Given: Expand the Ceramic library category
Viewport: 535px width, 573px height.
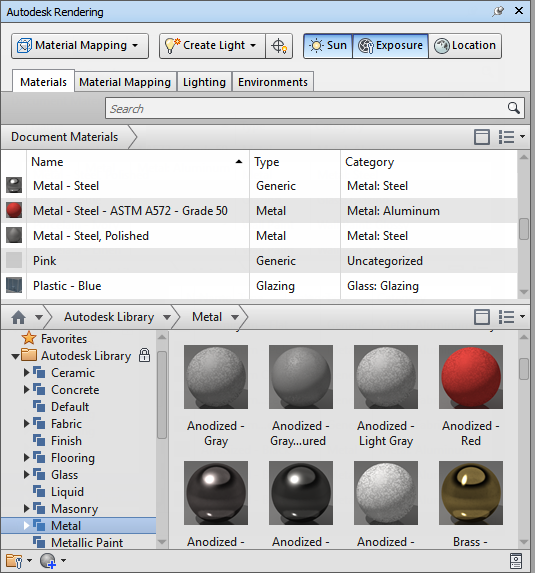Looking at the screenshot, I should click(x=26, y=373).
